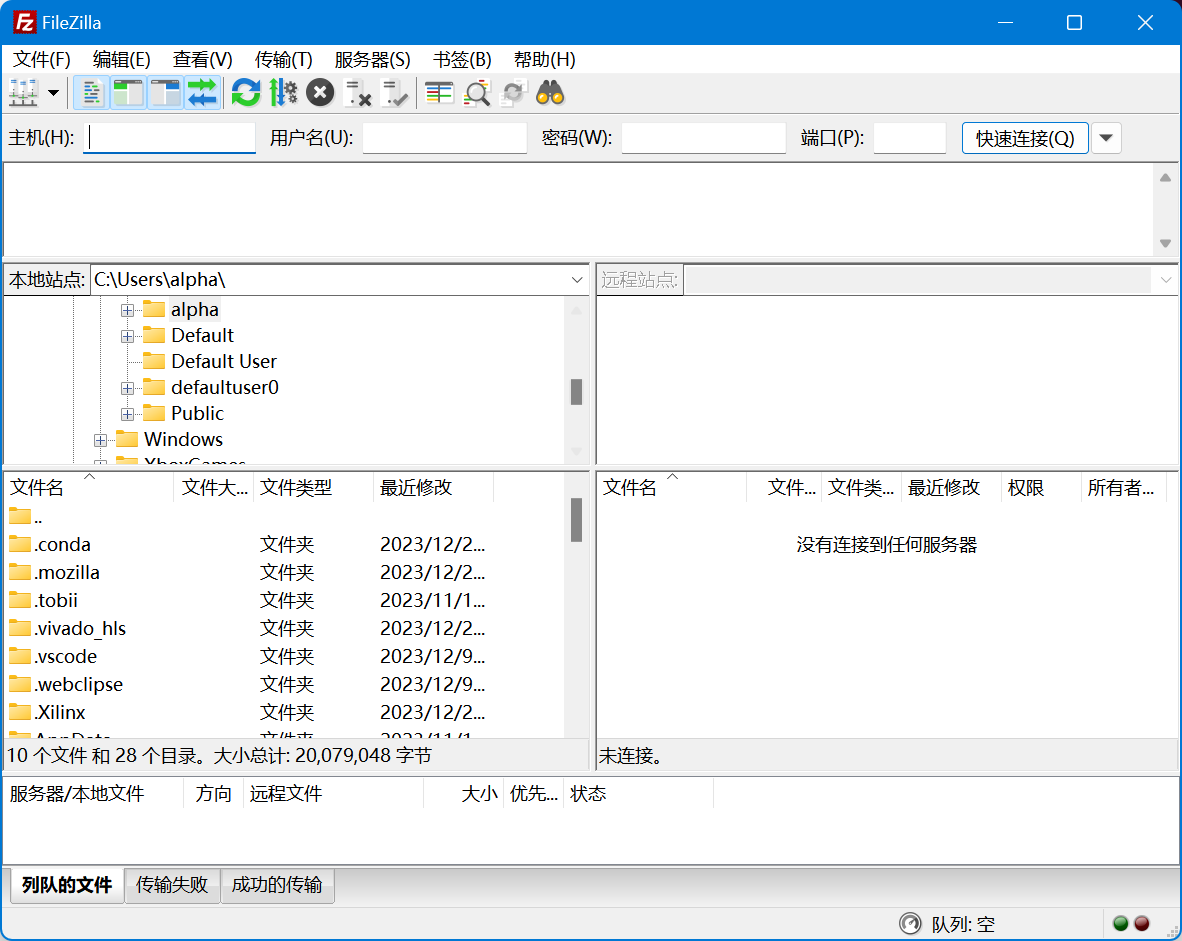The height and width of the screenshot is (941, 1182).
Task: Toggle transfer queue display
Action: tap(202, 93)
